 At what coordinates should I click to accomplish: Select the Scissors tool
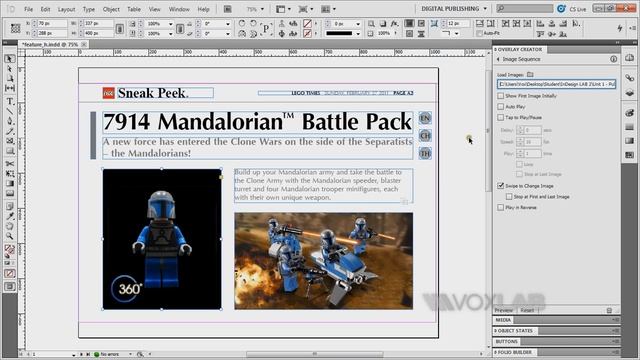click(x=9, y=164)
